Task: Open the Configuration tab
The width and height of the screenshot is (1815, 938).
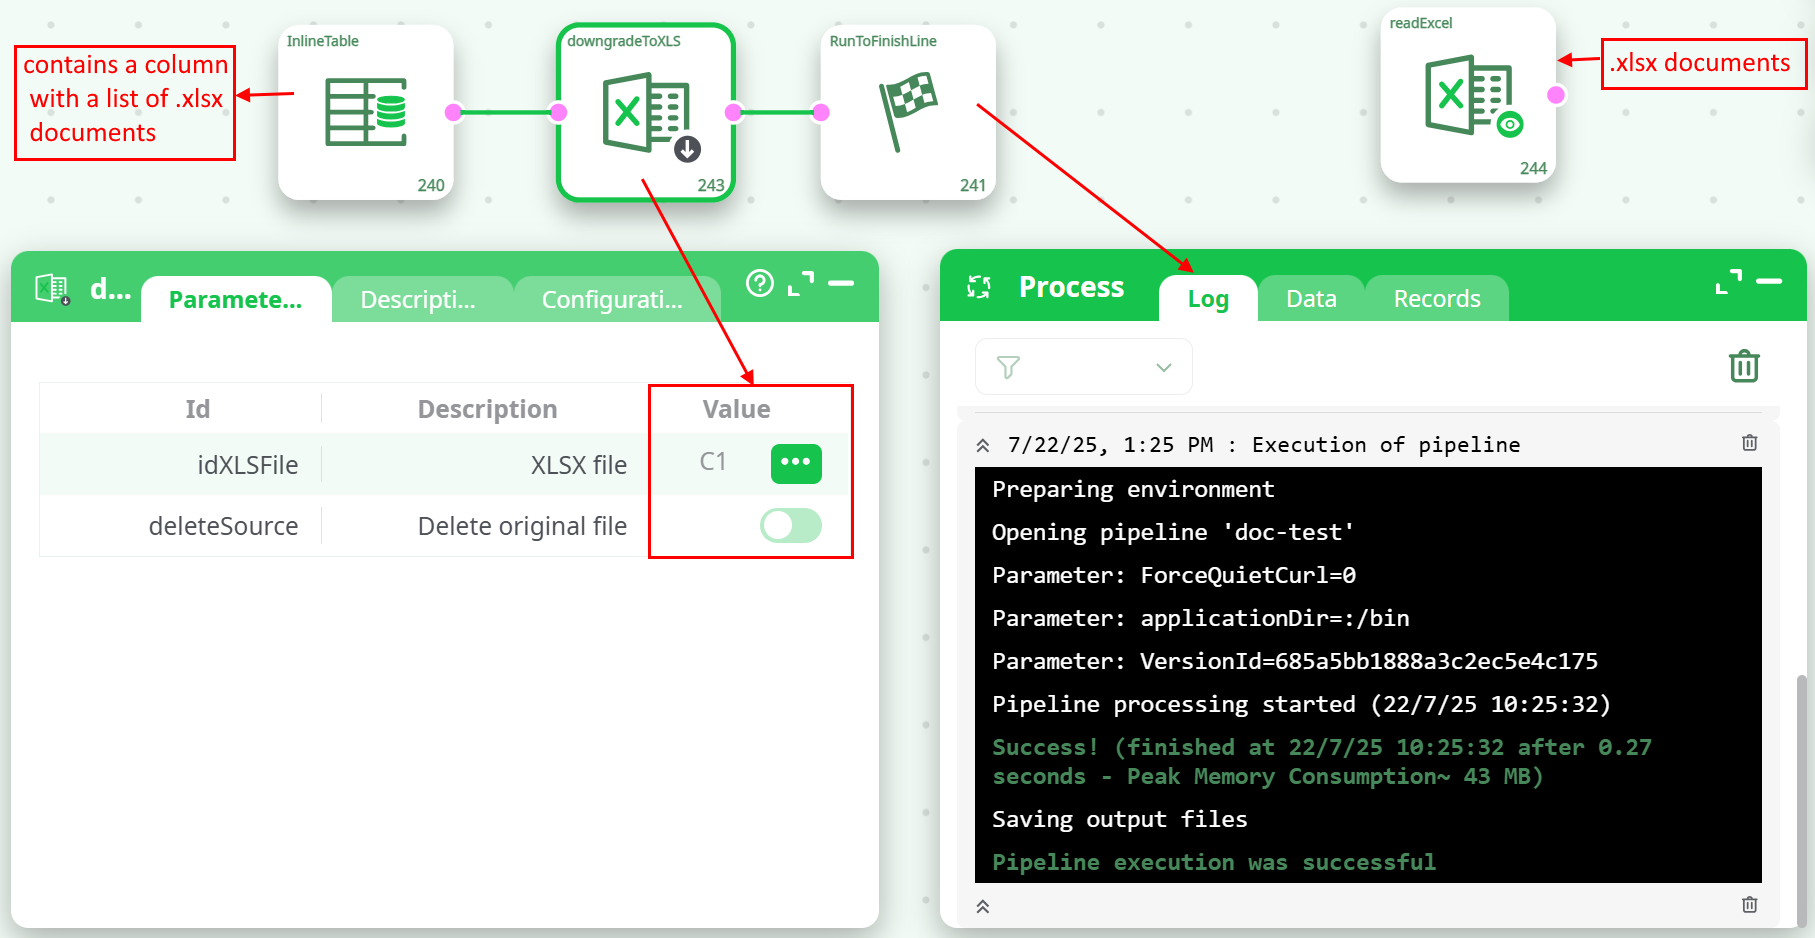Action: point(611,300)
